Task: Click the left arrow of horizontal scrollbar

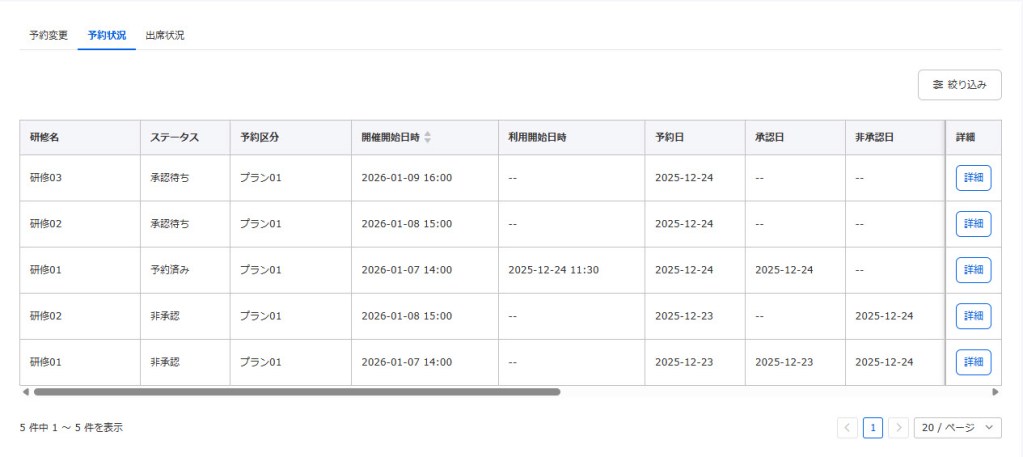Action: (25, 392)
